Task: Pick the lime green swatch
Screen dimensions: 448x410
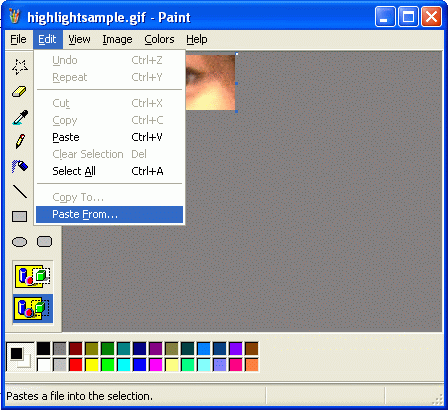Action: pos(108,365)
